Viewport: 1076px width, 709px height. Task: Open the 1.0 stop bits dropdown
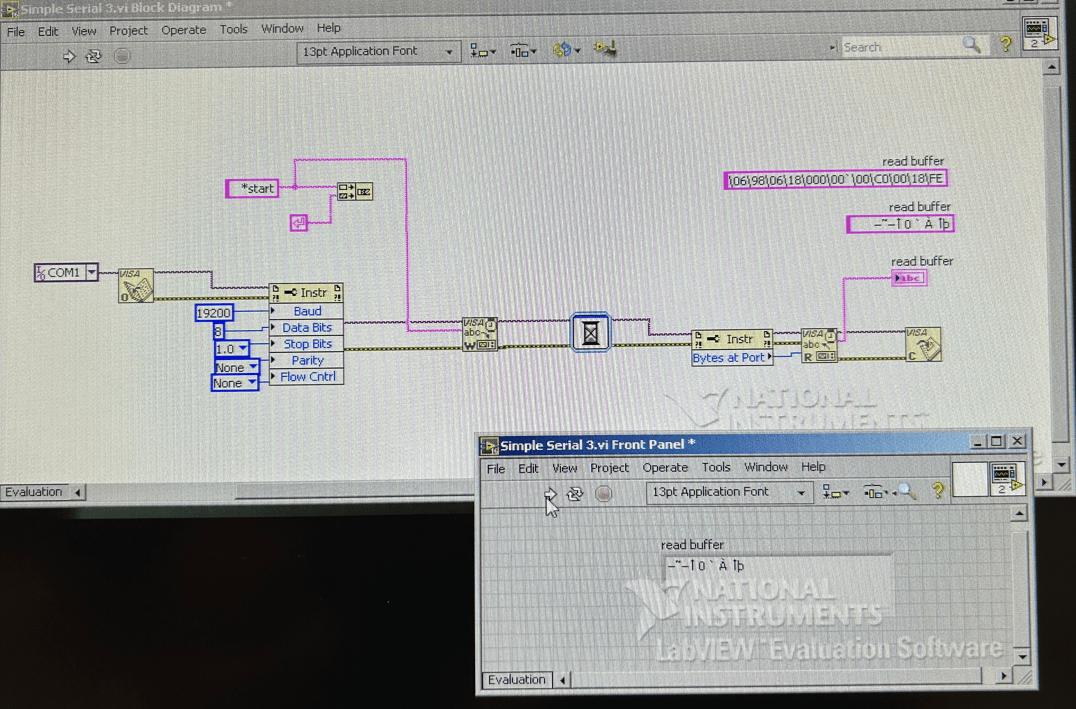click(243, 349)
